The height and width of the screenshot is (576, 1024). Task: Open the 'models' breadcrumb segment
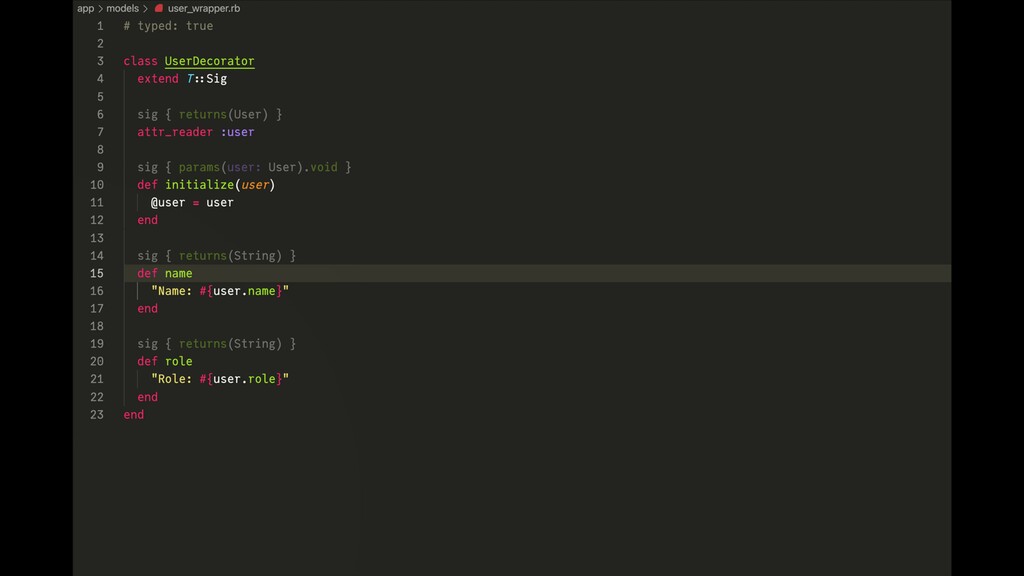click(x=123, y=8)
